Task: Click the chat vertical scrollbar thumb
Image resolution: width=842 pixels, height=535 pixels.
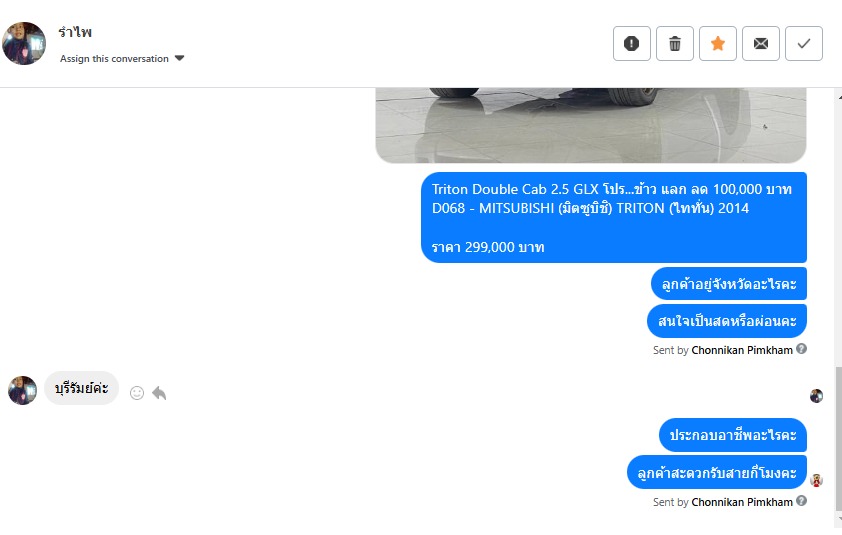Action: pyautogui.click(x=838, y=438)
